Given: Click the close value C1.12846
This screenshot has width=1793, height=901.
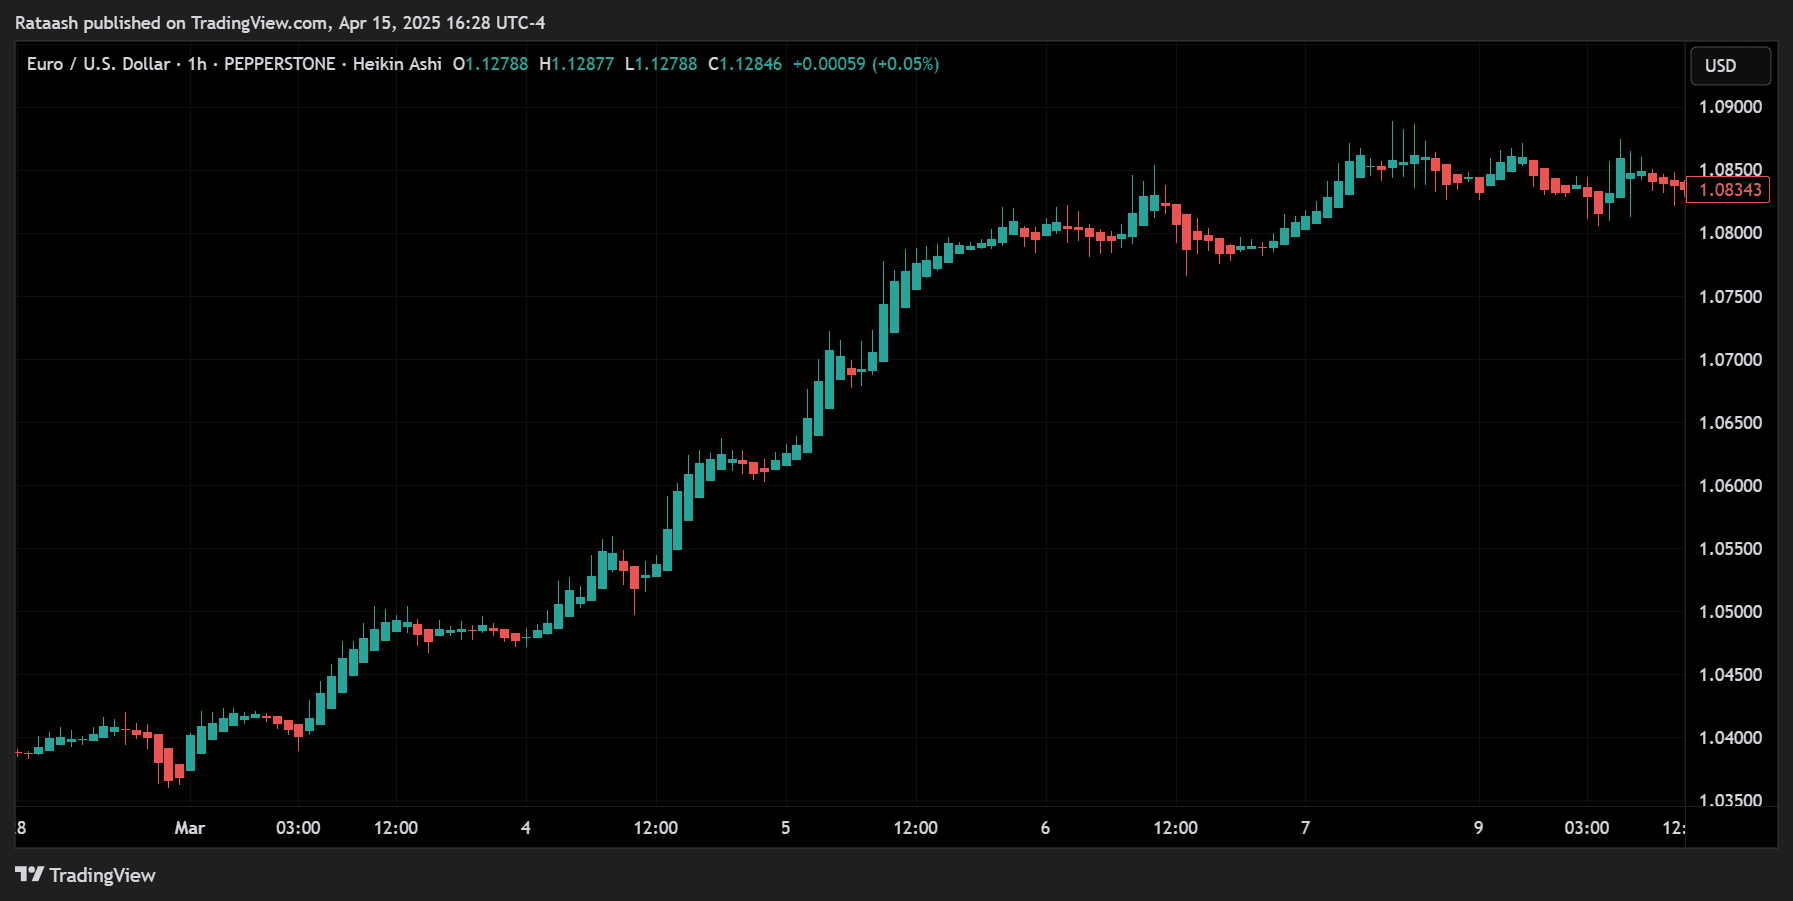Looking at the screenshot, I should 745,63.
